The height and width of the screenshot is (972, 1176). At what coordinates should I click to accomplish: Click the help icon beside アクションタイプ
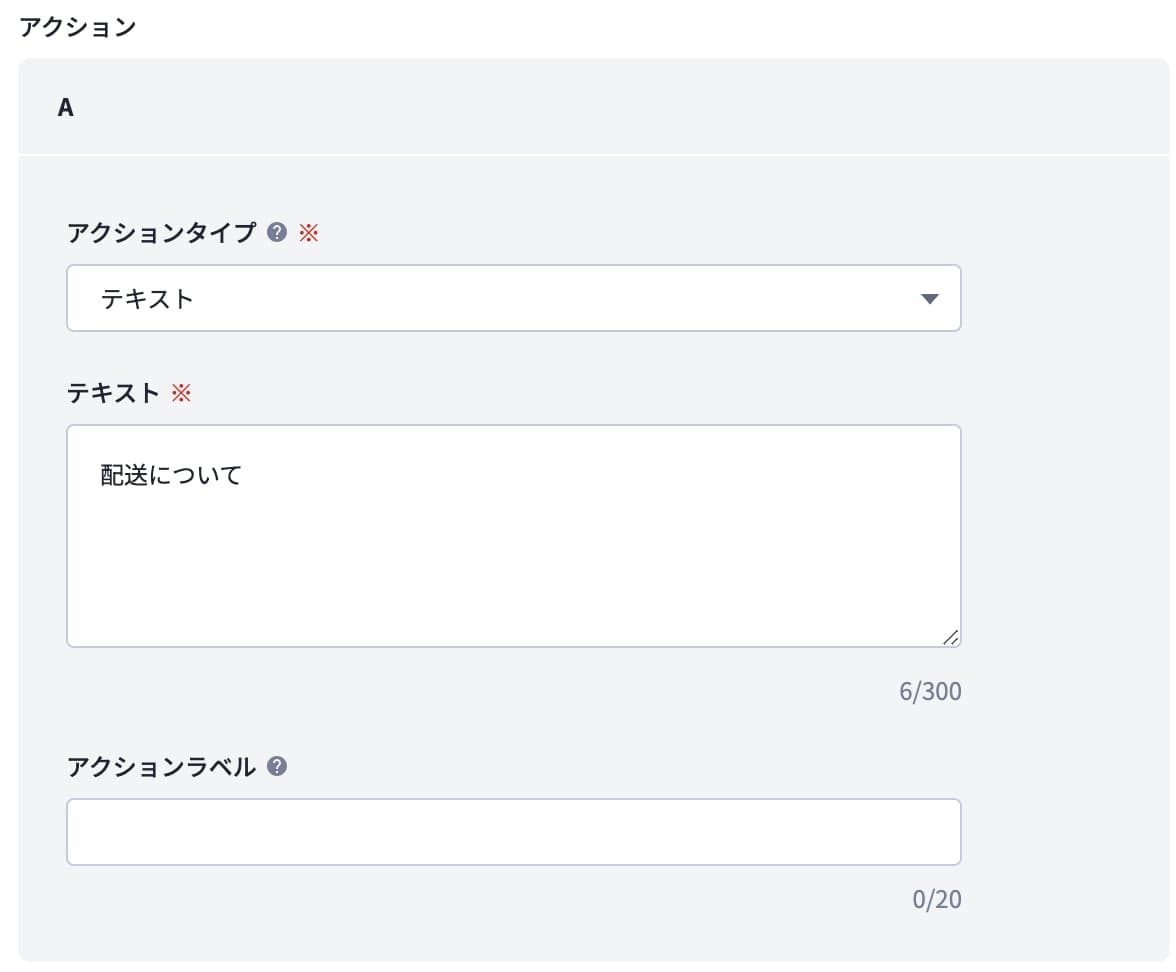(278, 233)
